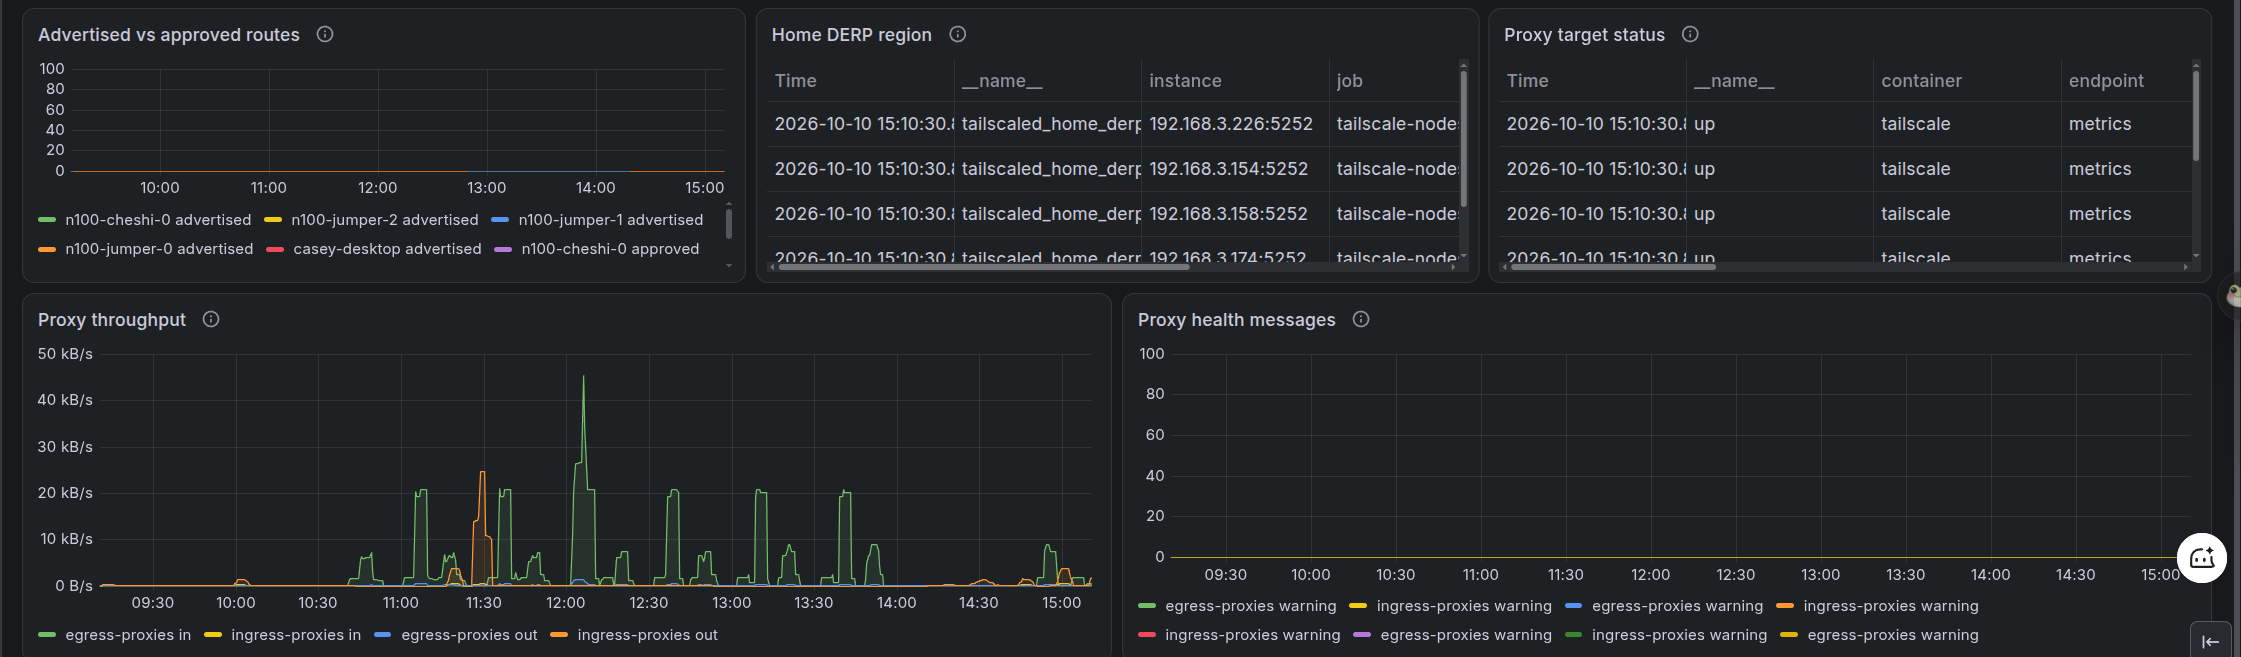Isolate the n100-jumper-1 advertised series
The width and height of the screenshot is (2241, 657).
click(611, 220)
